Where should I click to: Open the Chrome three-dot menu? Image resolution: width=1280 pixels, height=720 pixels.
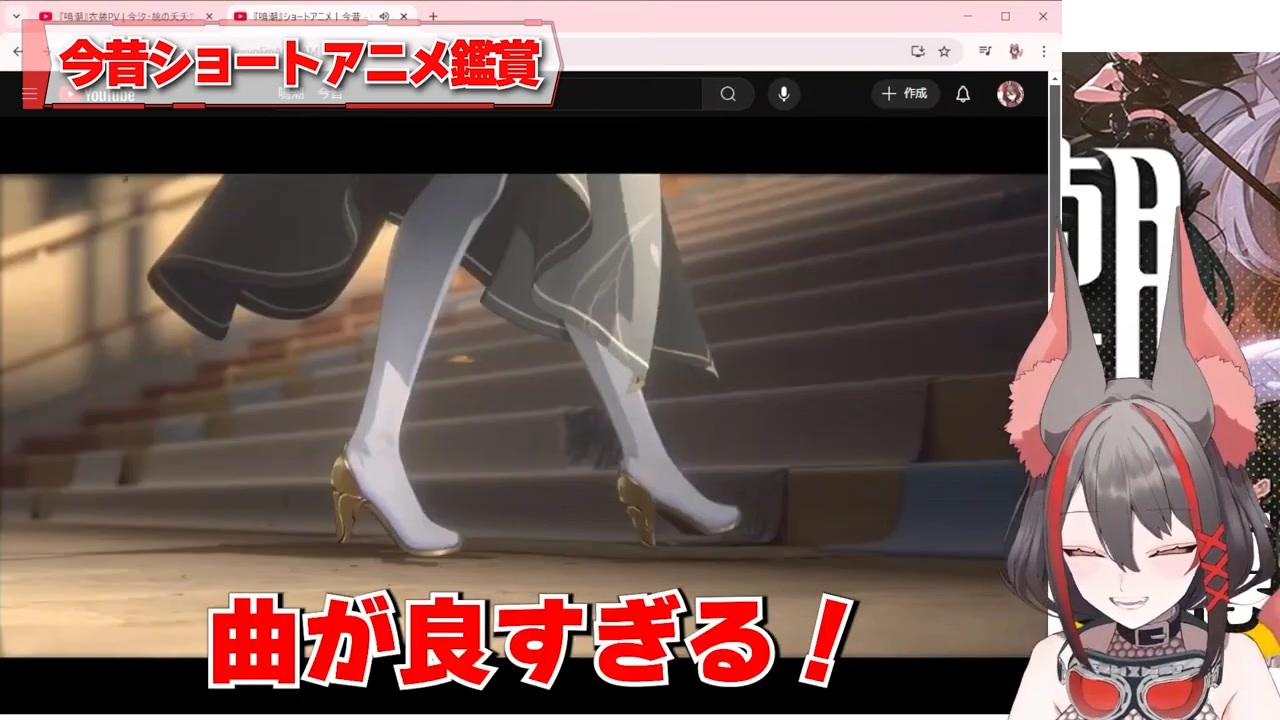[1043, 51]
